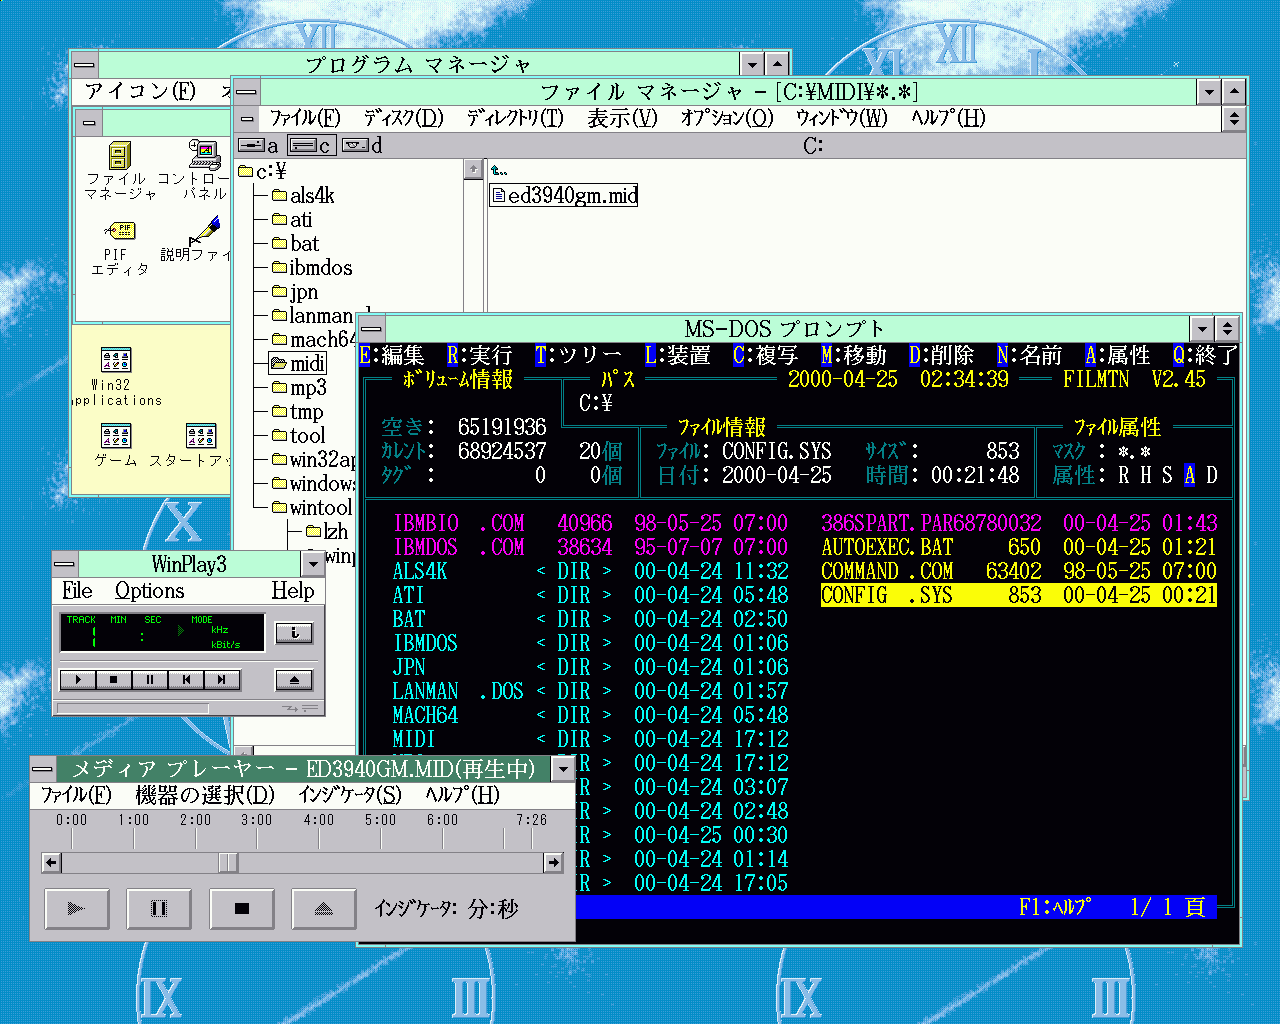Click the Media Player seek slider thumb
Screen dimensions: 1280x1024
click(228, 862)
